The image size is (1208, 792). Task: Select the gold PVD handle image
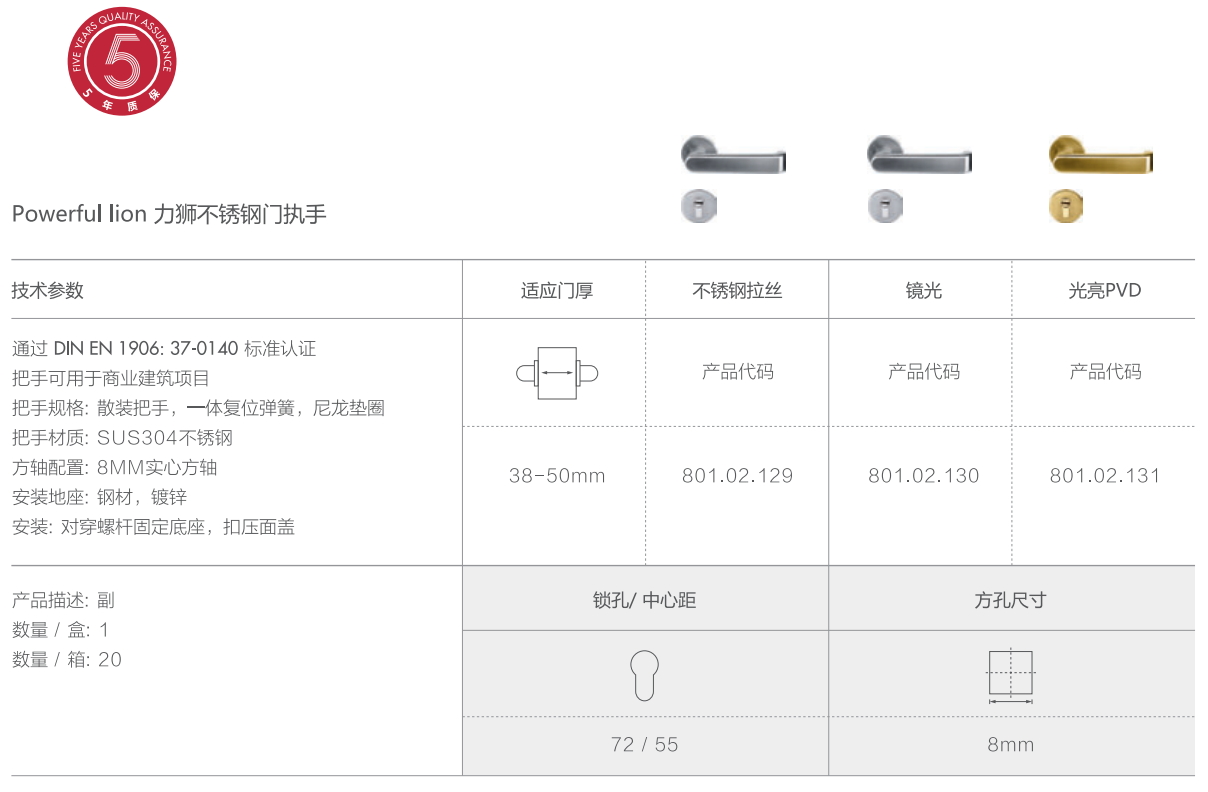[1100, 155]
